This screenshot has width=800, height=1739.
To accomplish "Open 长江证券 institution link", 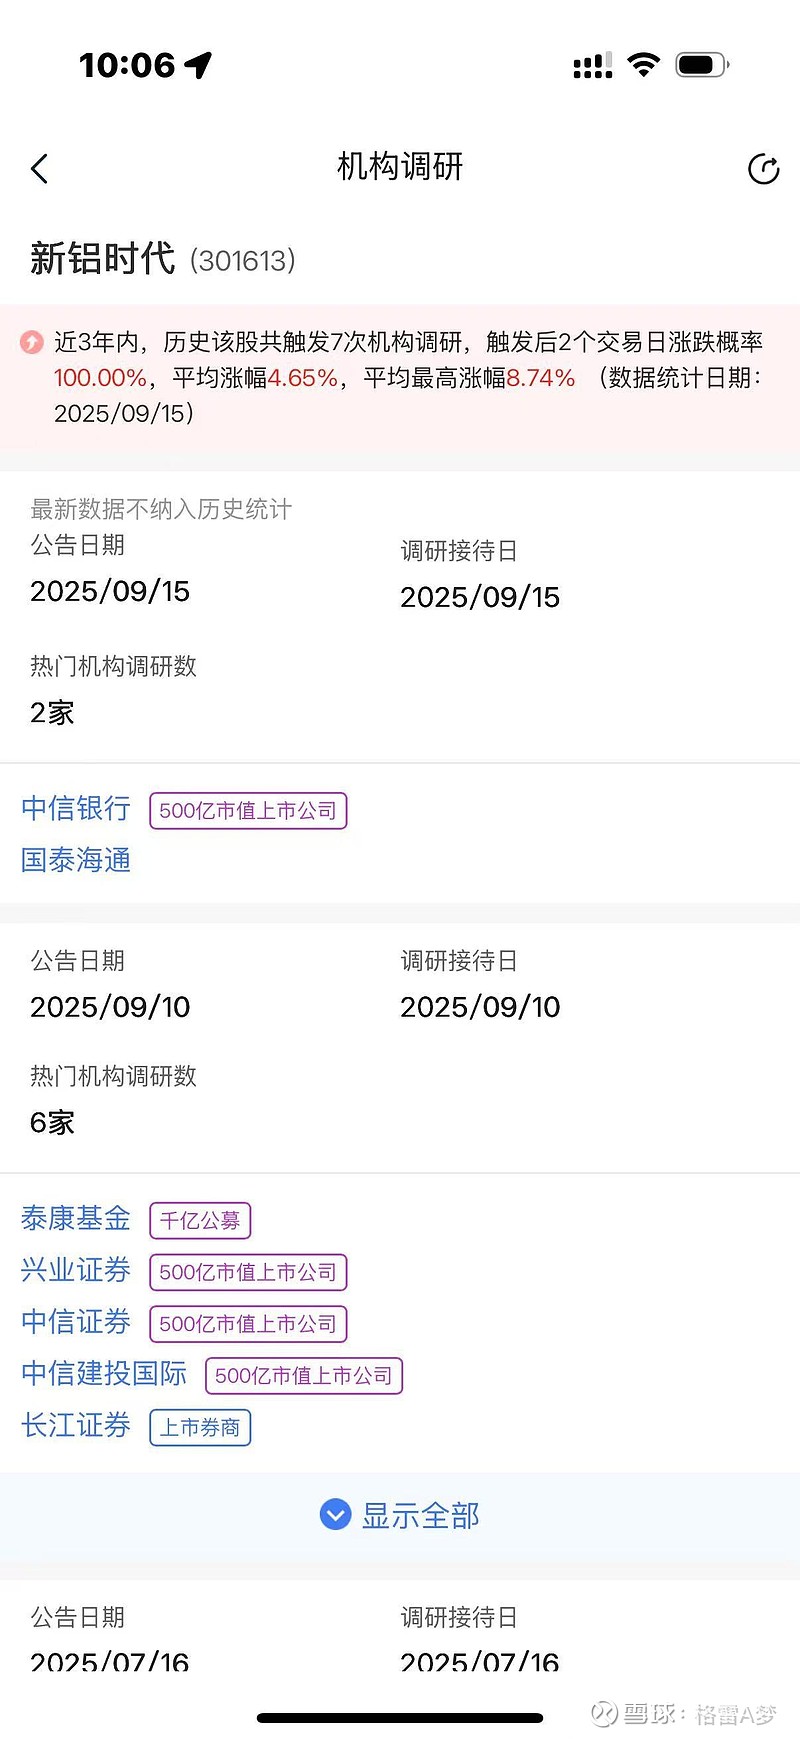I will point(76,1426).
